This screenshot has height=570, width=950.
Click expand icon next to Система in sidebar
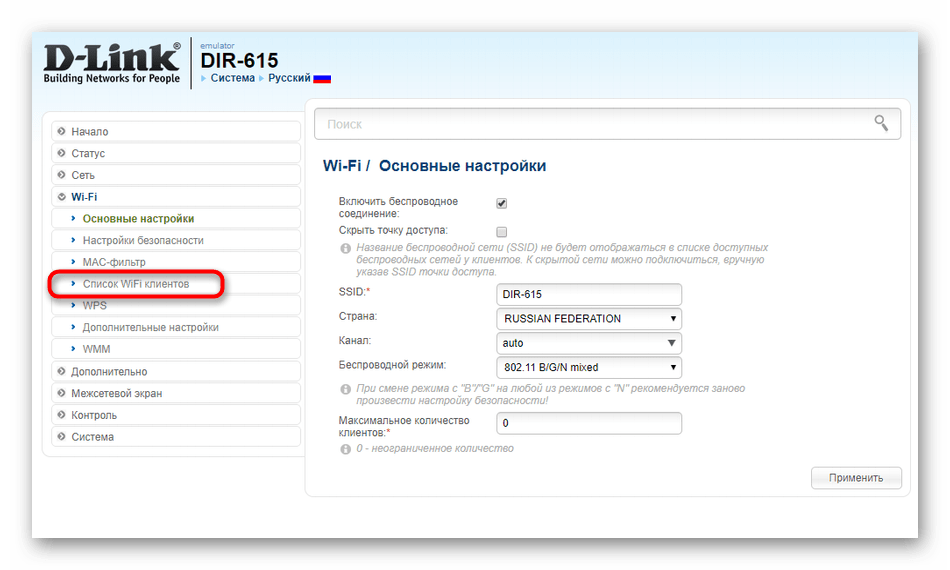tap(61, 436)
